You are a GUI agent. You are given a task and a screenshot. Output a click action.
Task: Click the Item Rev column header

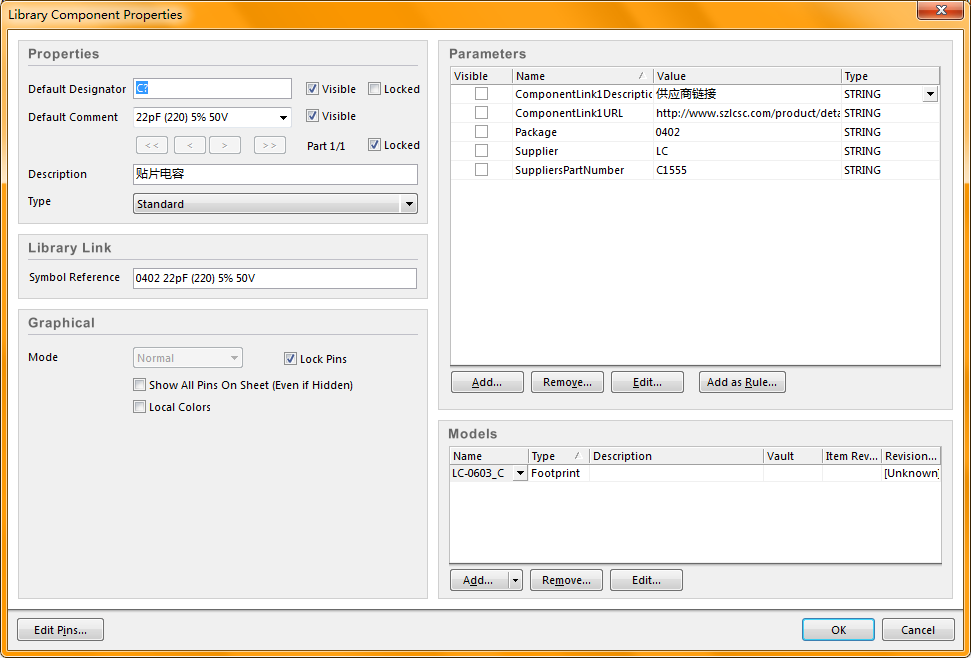[x=851, y=456]
